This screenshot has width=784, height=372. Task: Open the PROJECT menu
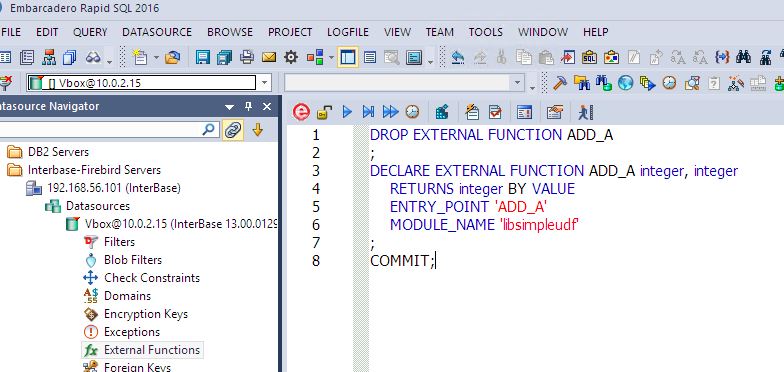coord(290,32)
